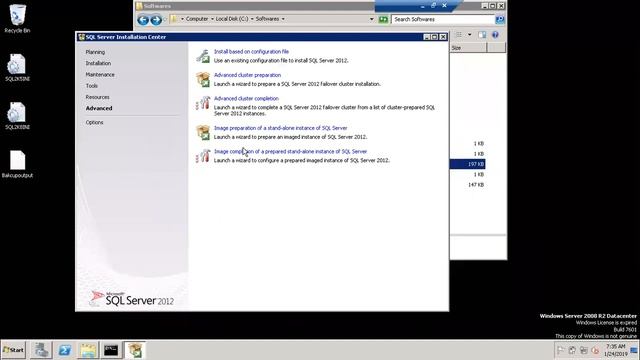Open the Planning section in sidebar
This screenshot has width=640, height=360.
pyautogui.click(x=95, y=52)
